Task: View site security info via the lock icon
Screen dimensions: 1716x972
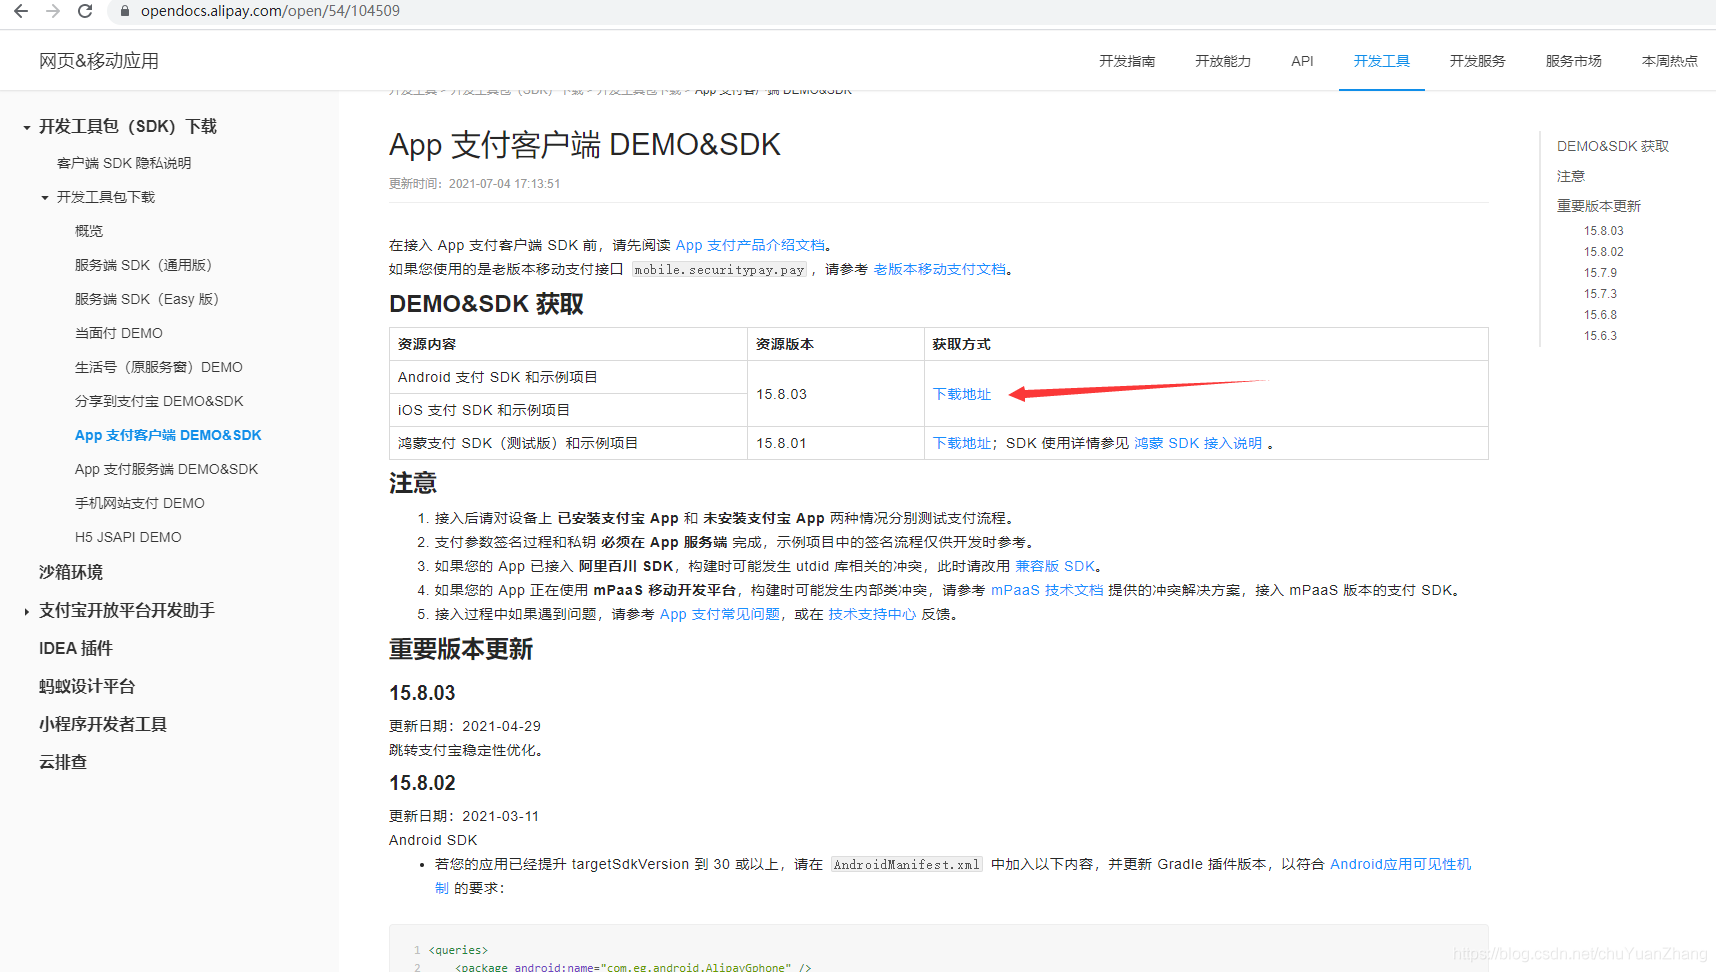Action: point(124,12)
